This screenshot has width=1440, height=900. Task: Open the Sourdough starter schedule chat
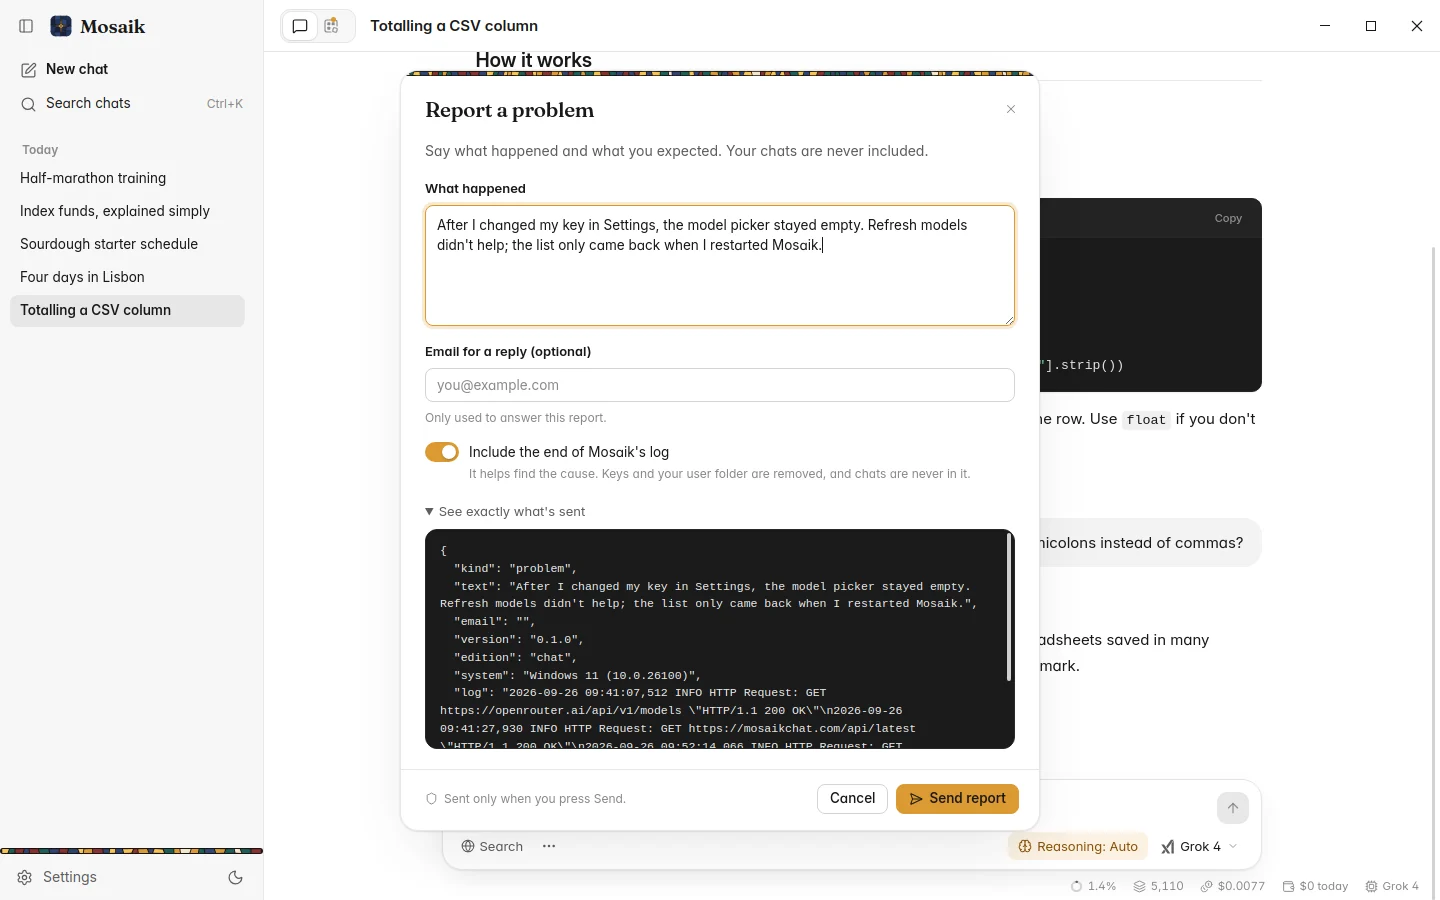127,244
